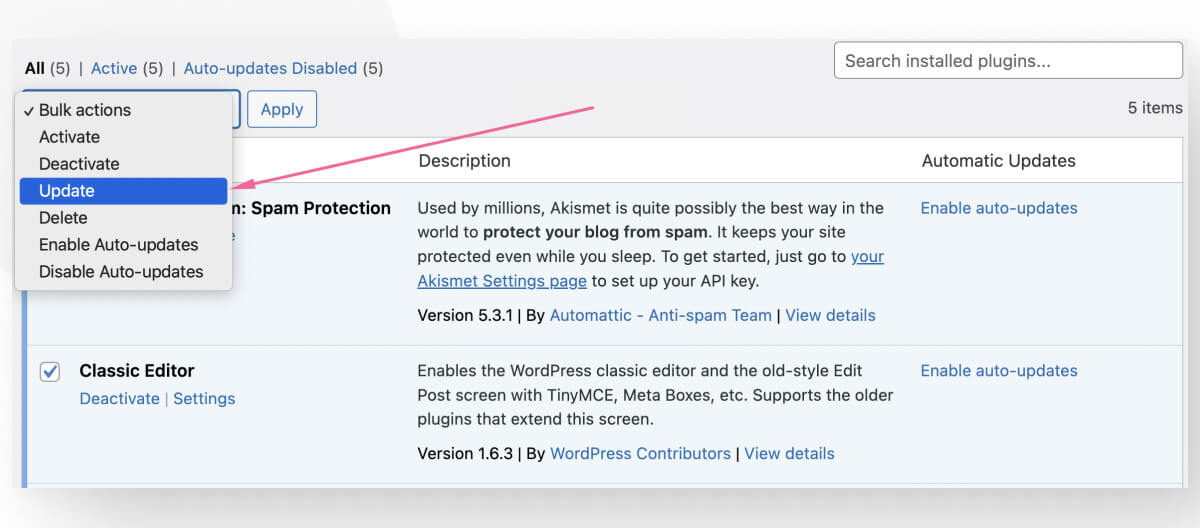Uncheck the Classic Editor checkbox
The height and width of the screenshot is (528, 1200).
click(50, 372)
